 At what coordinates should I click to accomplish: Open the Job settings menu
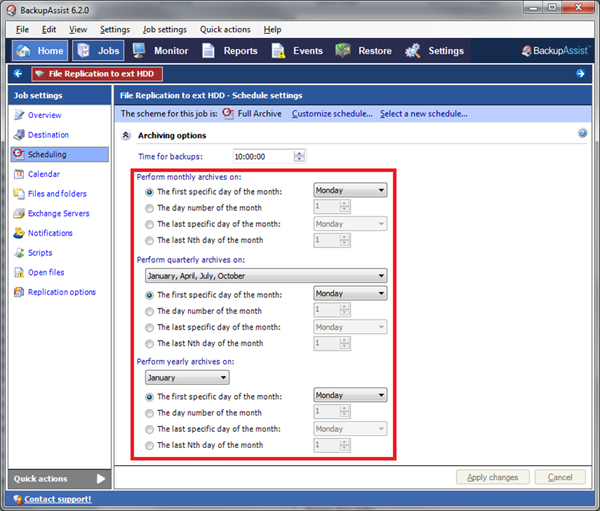[x=165, y=29]
